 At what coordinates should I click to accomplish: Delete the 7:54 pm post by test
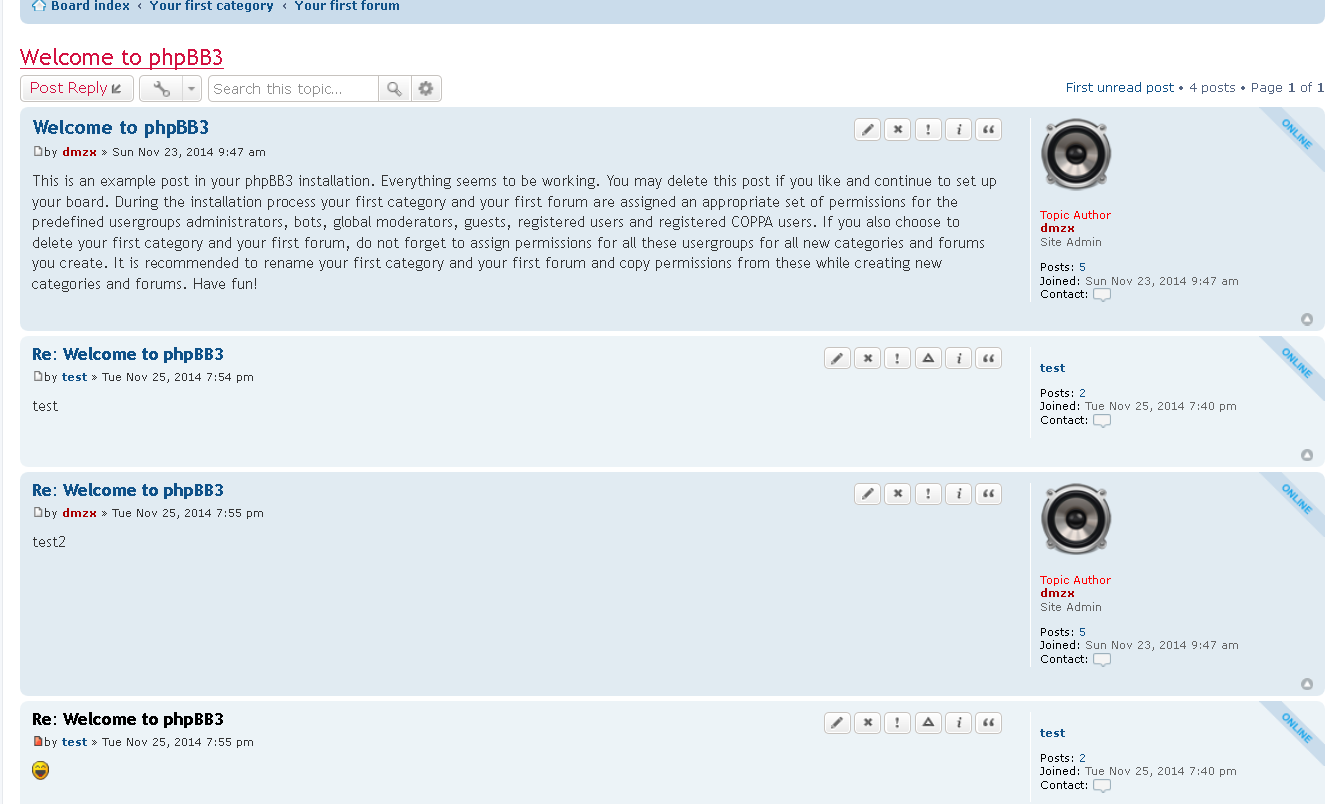[x=868, y=358]
